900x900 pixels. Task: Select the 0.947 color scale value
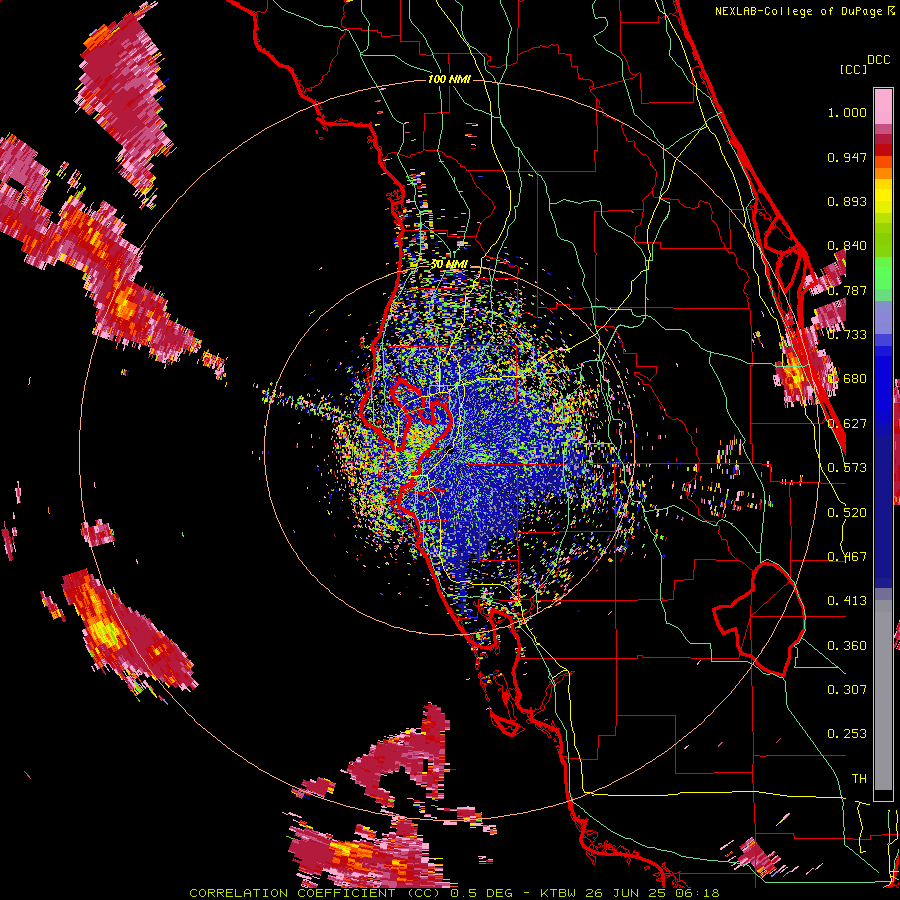coord(847,157)
